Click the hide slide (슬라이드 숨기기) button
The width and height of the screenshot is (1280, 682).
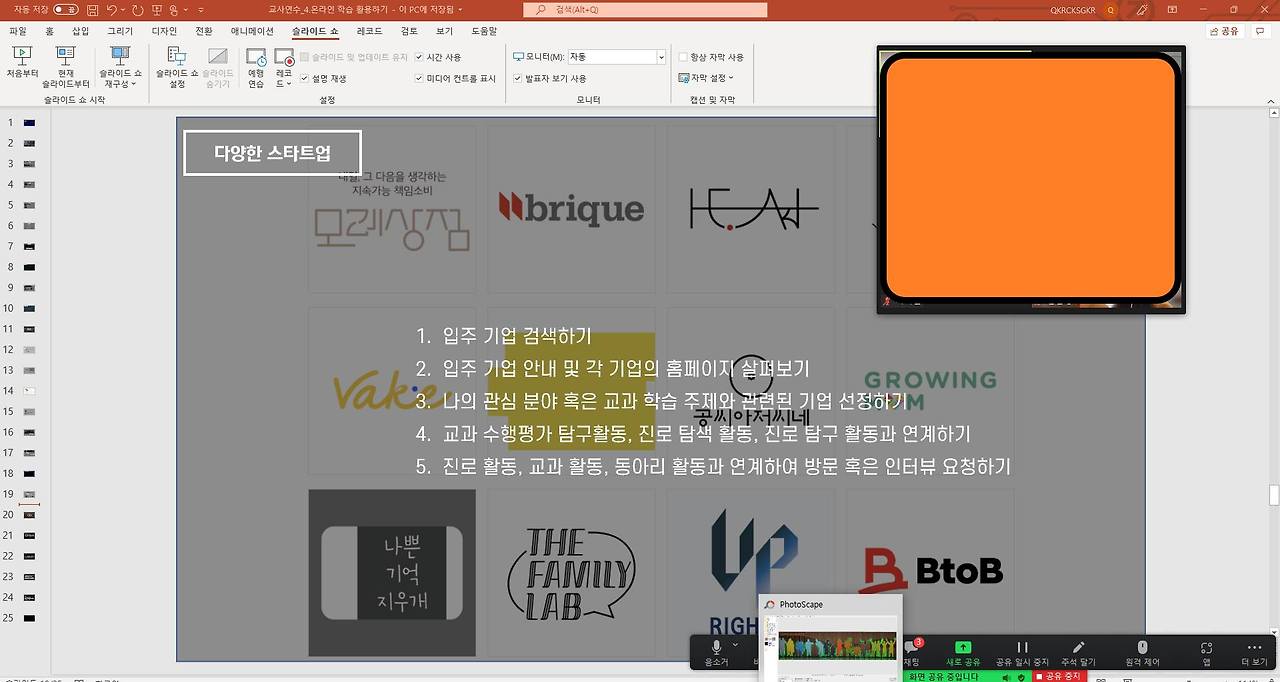217,68
